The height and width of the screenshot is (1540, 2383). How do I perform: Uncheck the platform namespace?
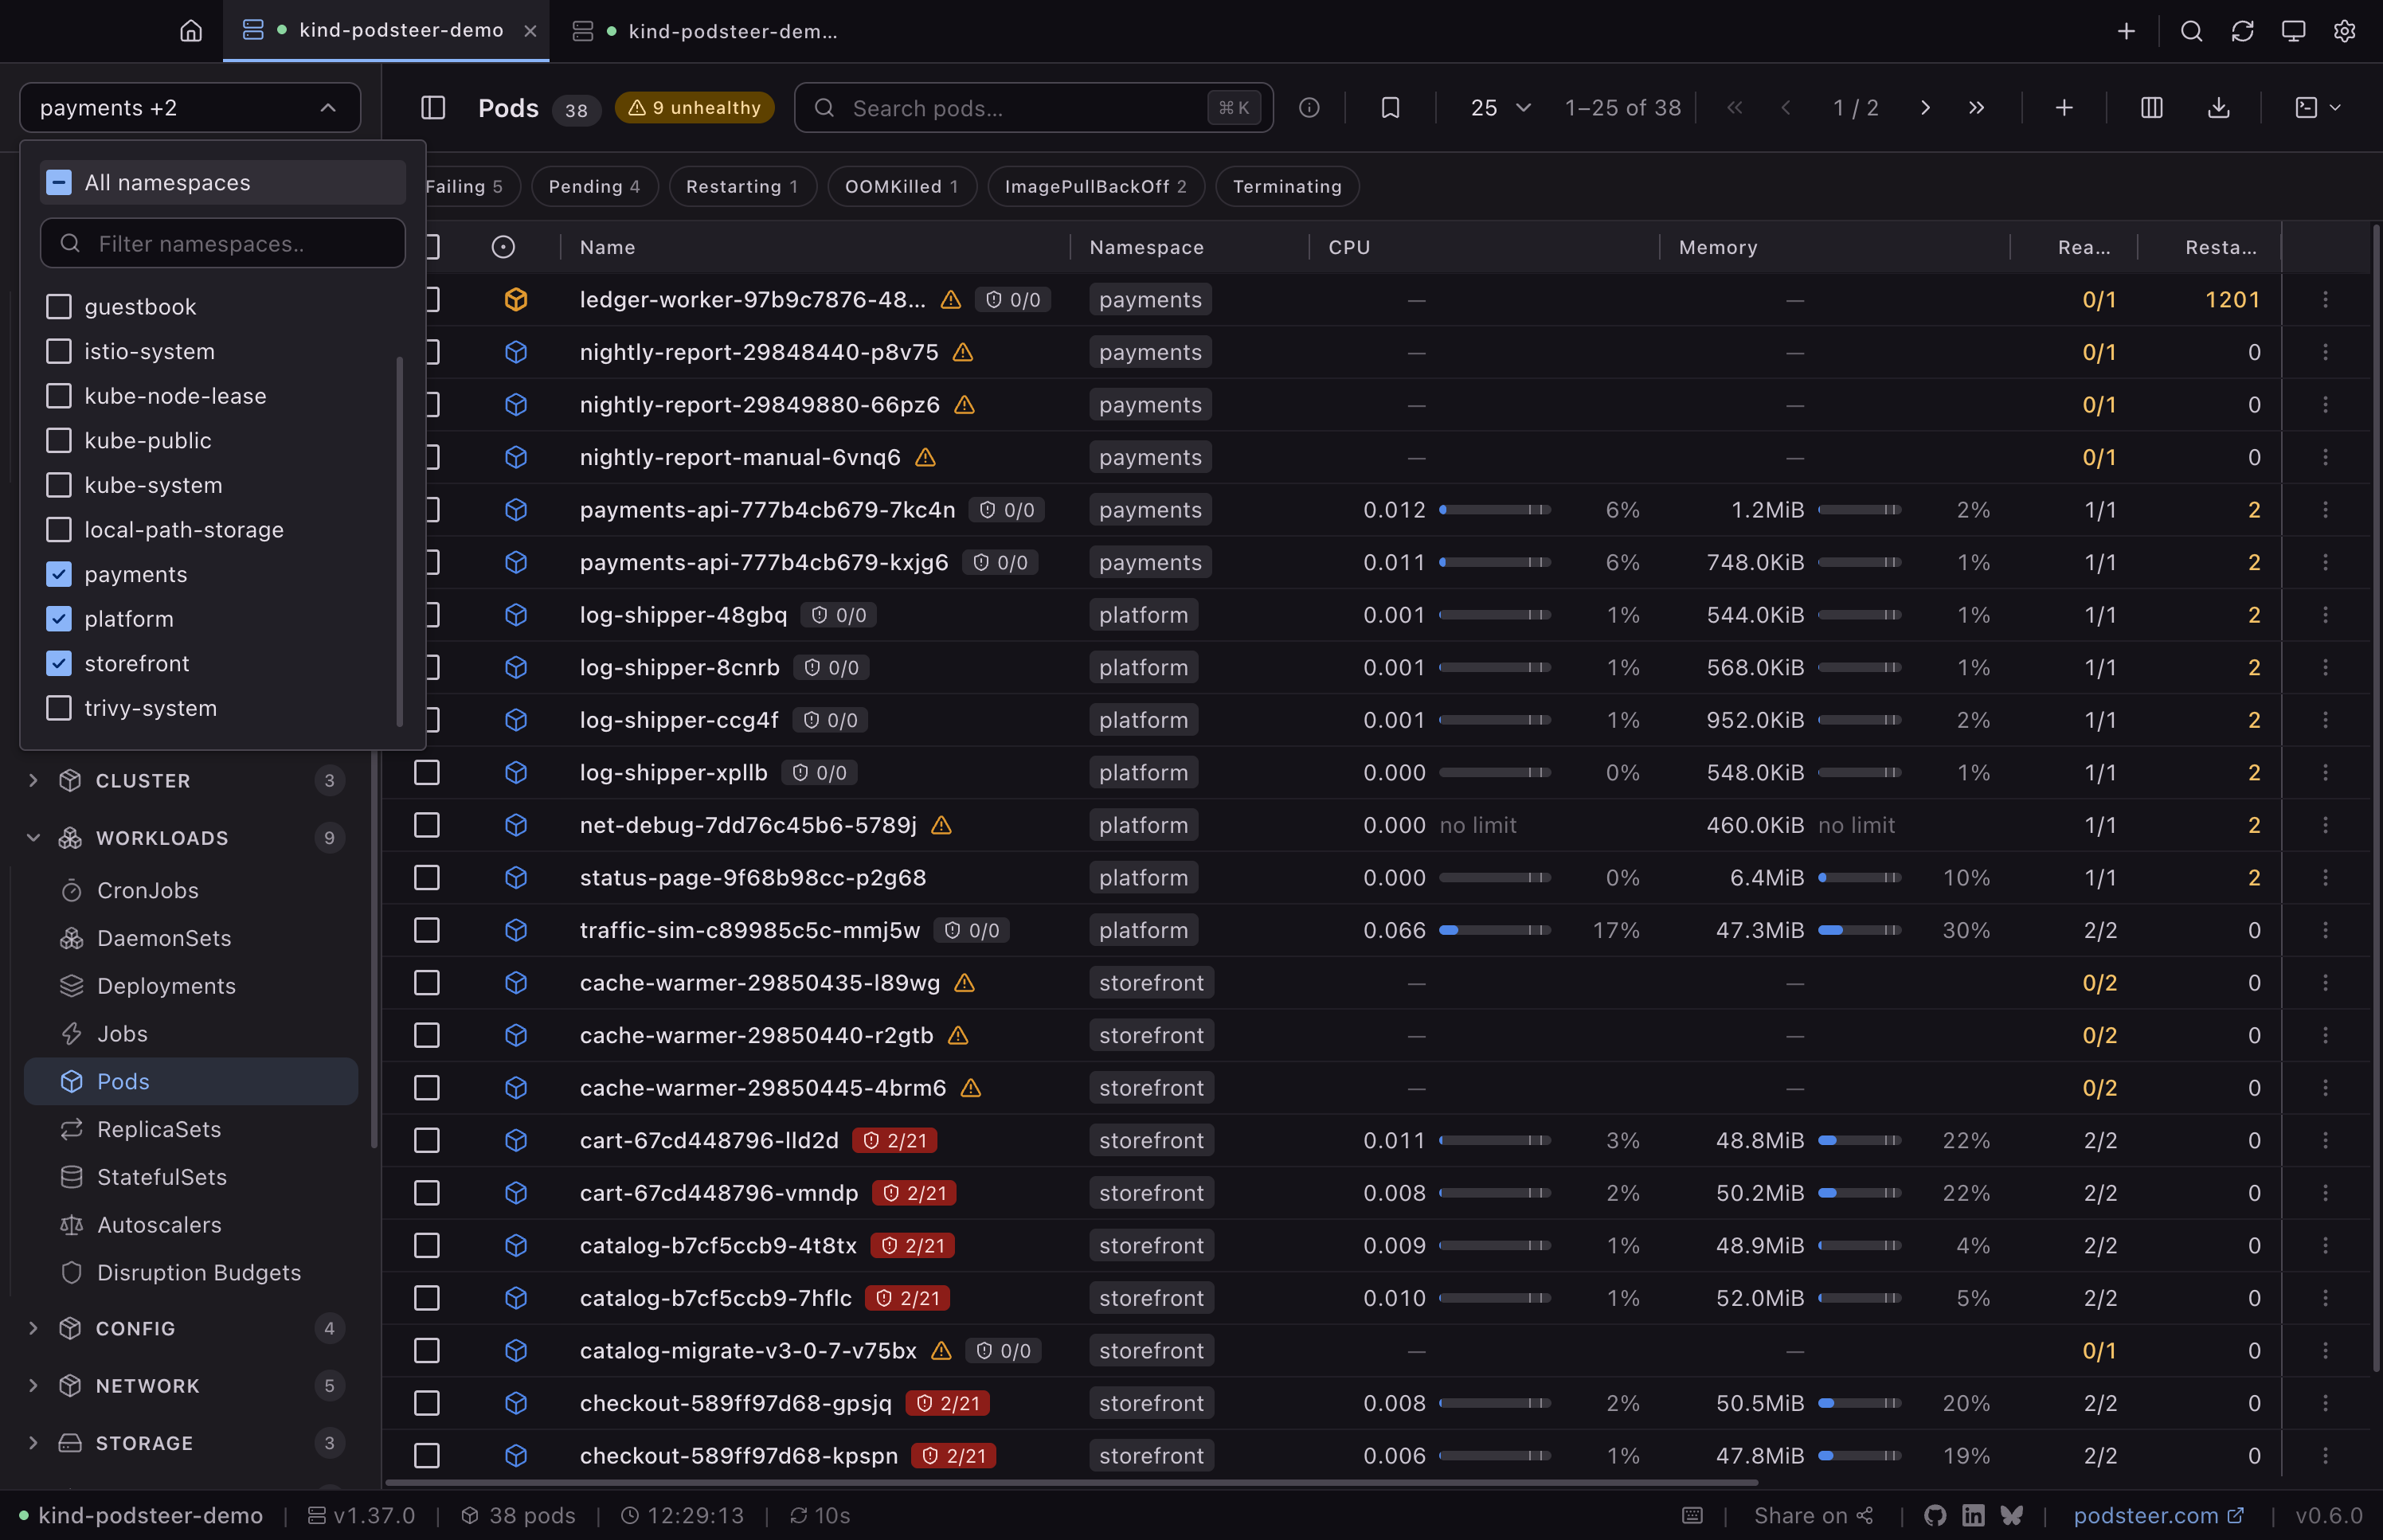[x=59, y=619]
